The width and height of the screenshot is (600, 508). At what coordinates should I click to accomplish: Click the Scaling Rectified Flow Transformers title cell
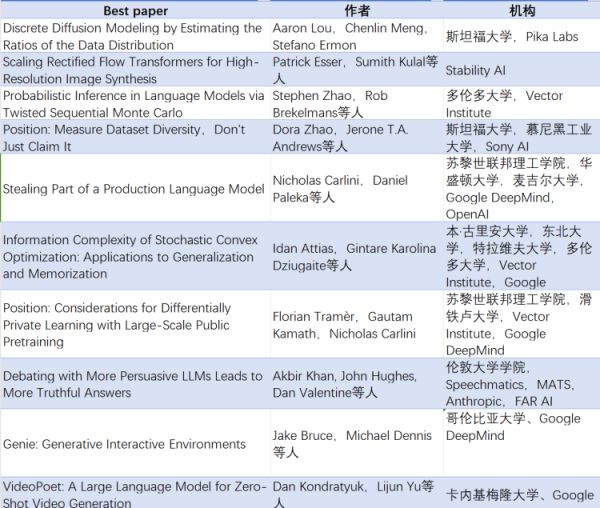click(132, 70)
